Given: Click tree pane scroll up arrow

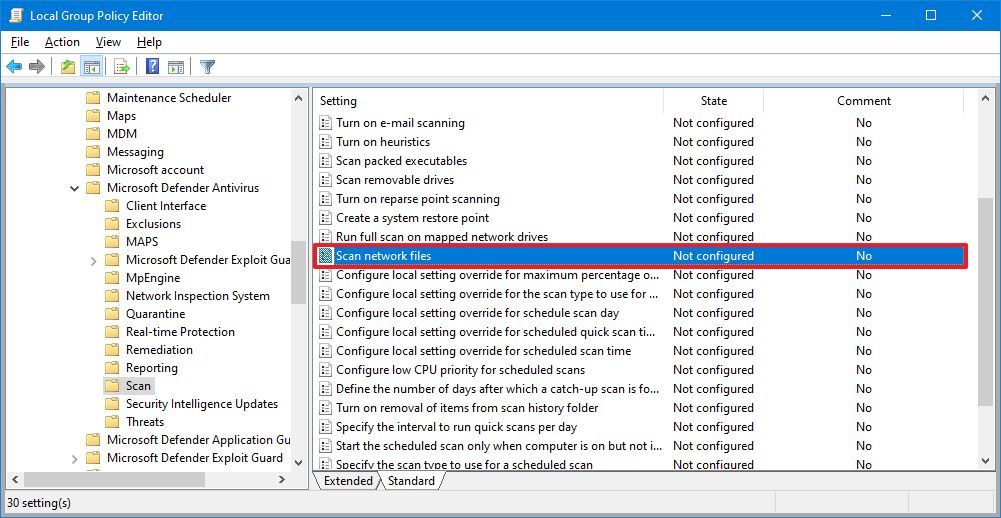Looking at the screenshot, I should 298,98.
